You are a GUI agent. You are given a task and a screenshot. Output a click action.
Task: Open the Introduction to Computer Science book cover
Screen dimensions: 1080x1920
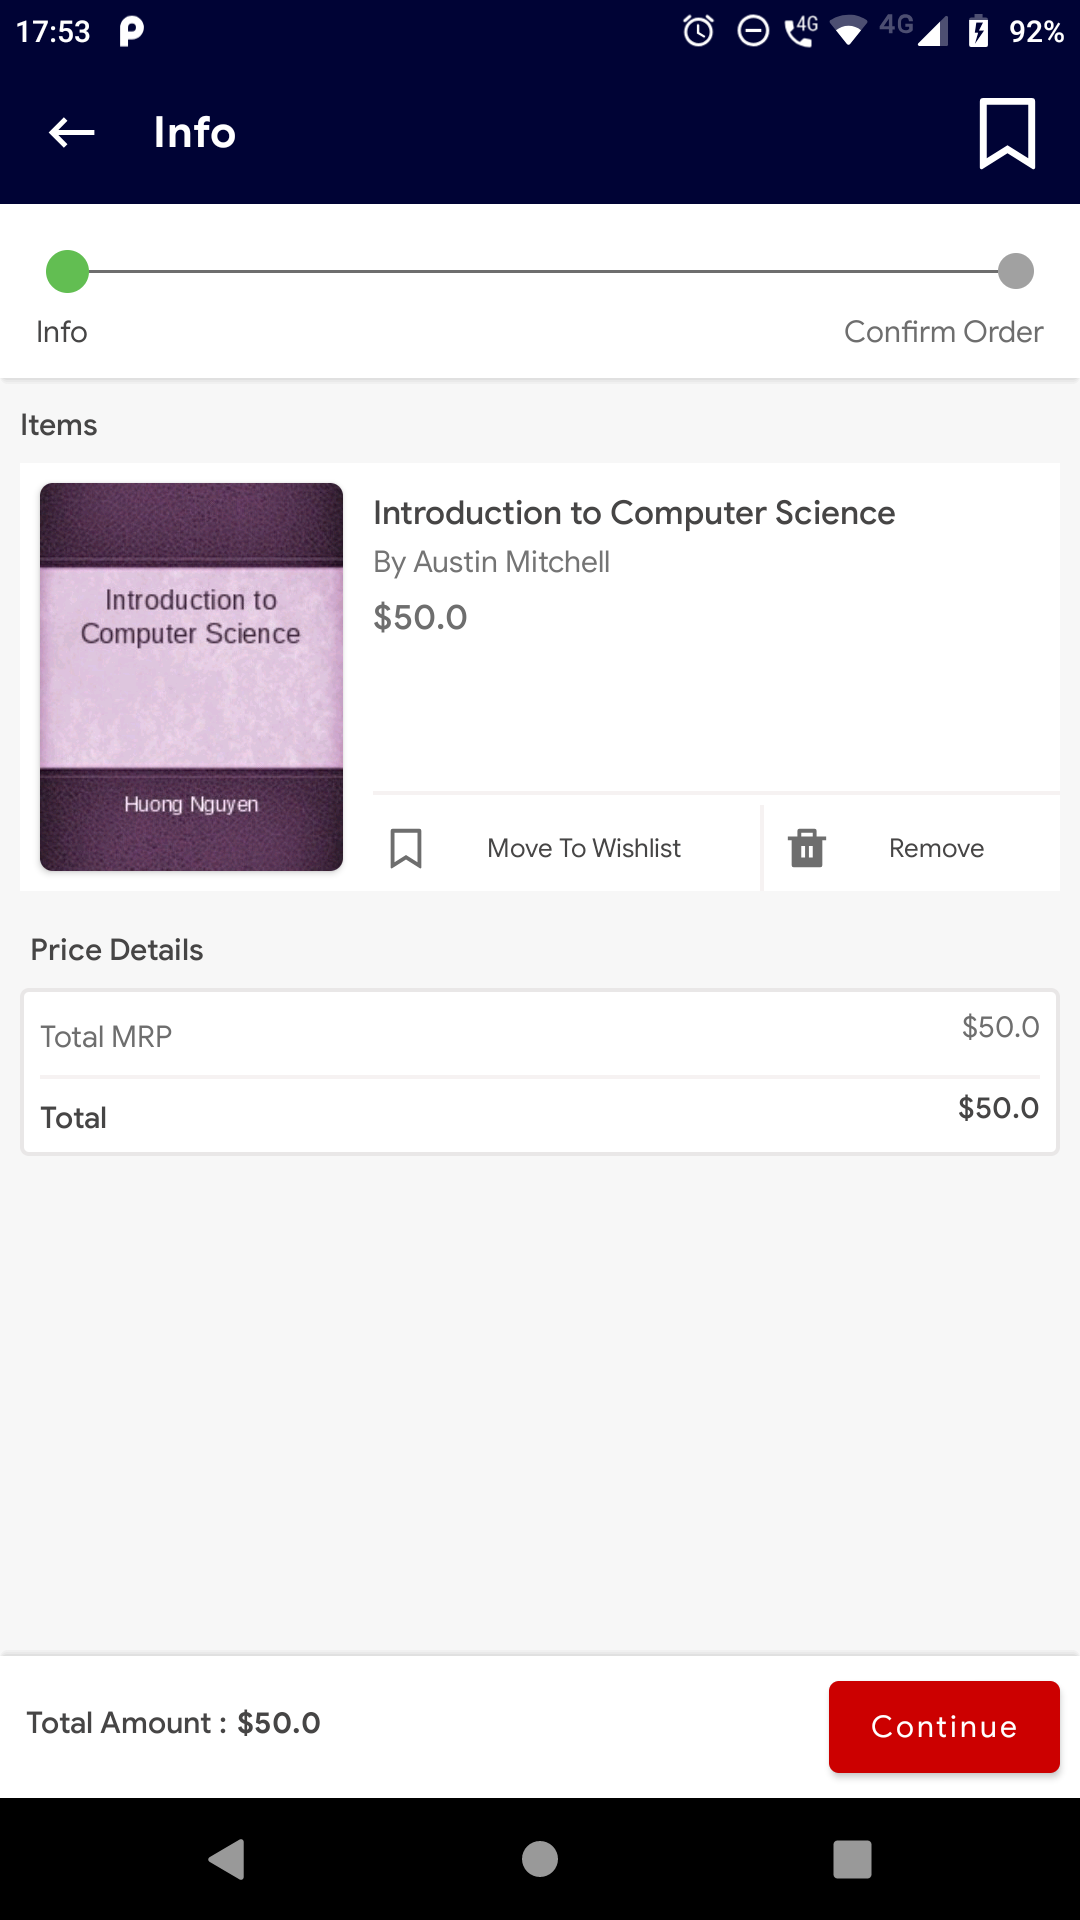point(191,677)
